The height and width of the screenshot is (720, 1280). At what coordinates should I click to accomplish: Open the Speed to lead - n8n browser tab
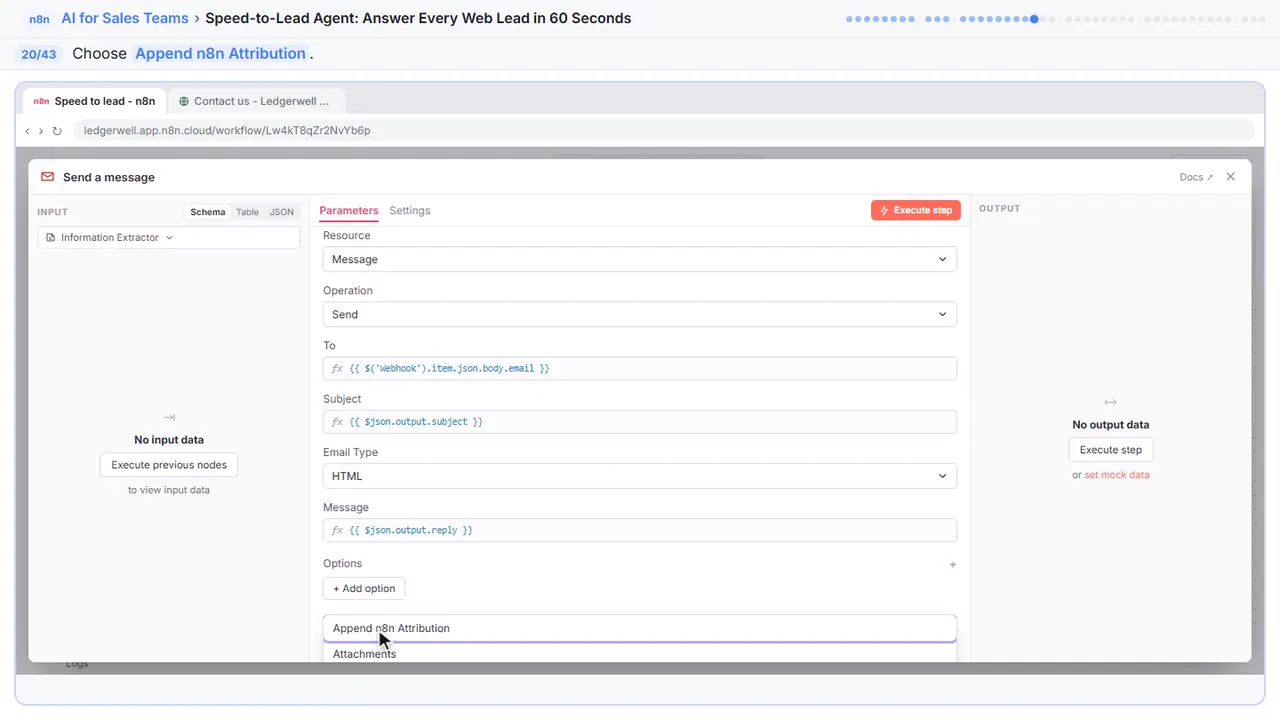(95, 101)
